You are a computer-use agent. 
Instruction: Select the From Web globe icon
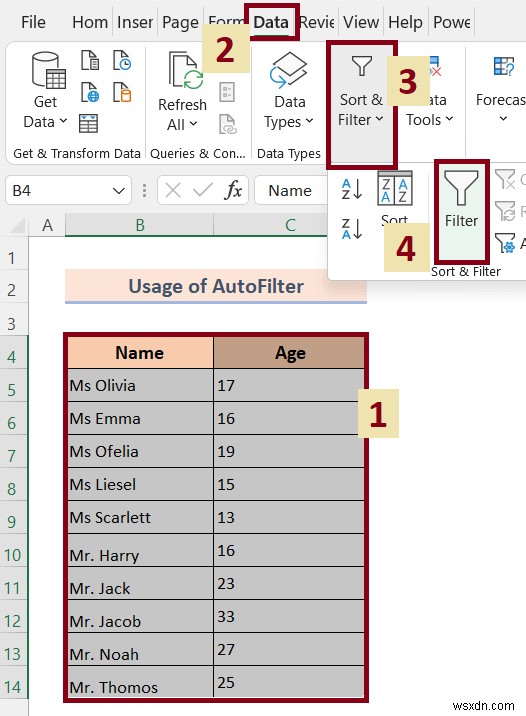click(90, 92)
